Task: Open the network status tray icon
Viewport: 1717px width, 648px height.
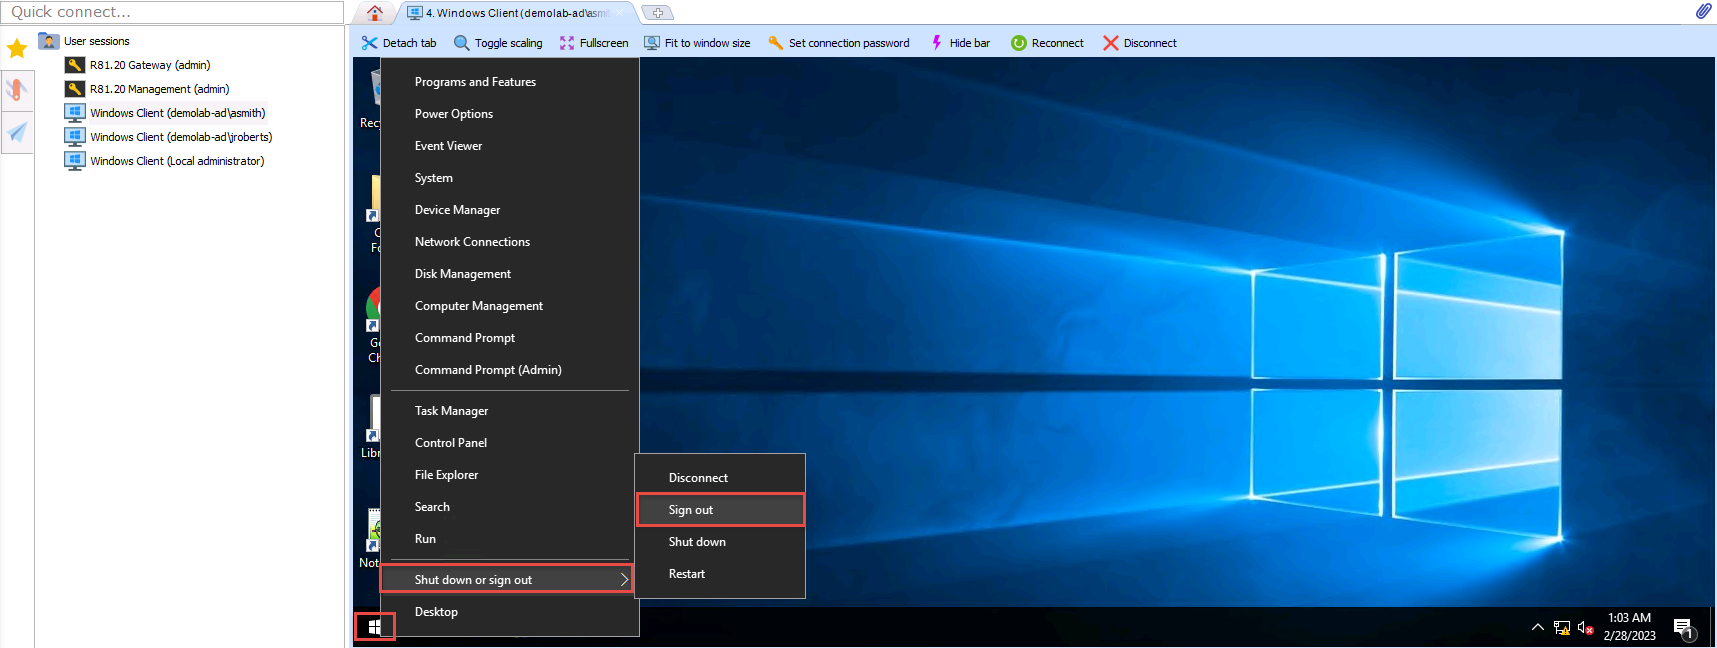Action: [1561, 628]
